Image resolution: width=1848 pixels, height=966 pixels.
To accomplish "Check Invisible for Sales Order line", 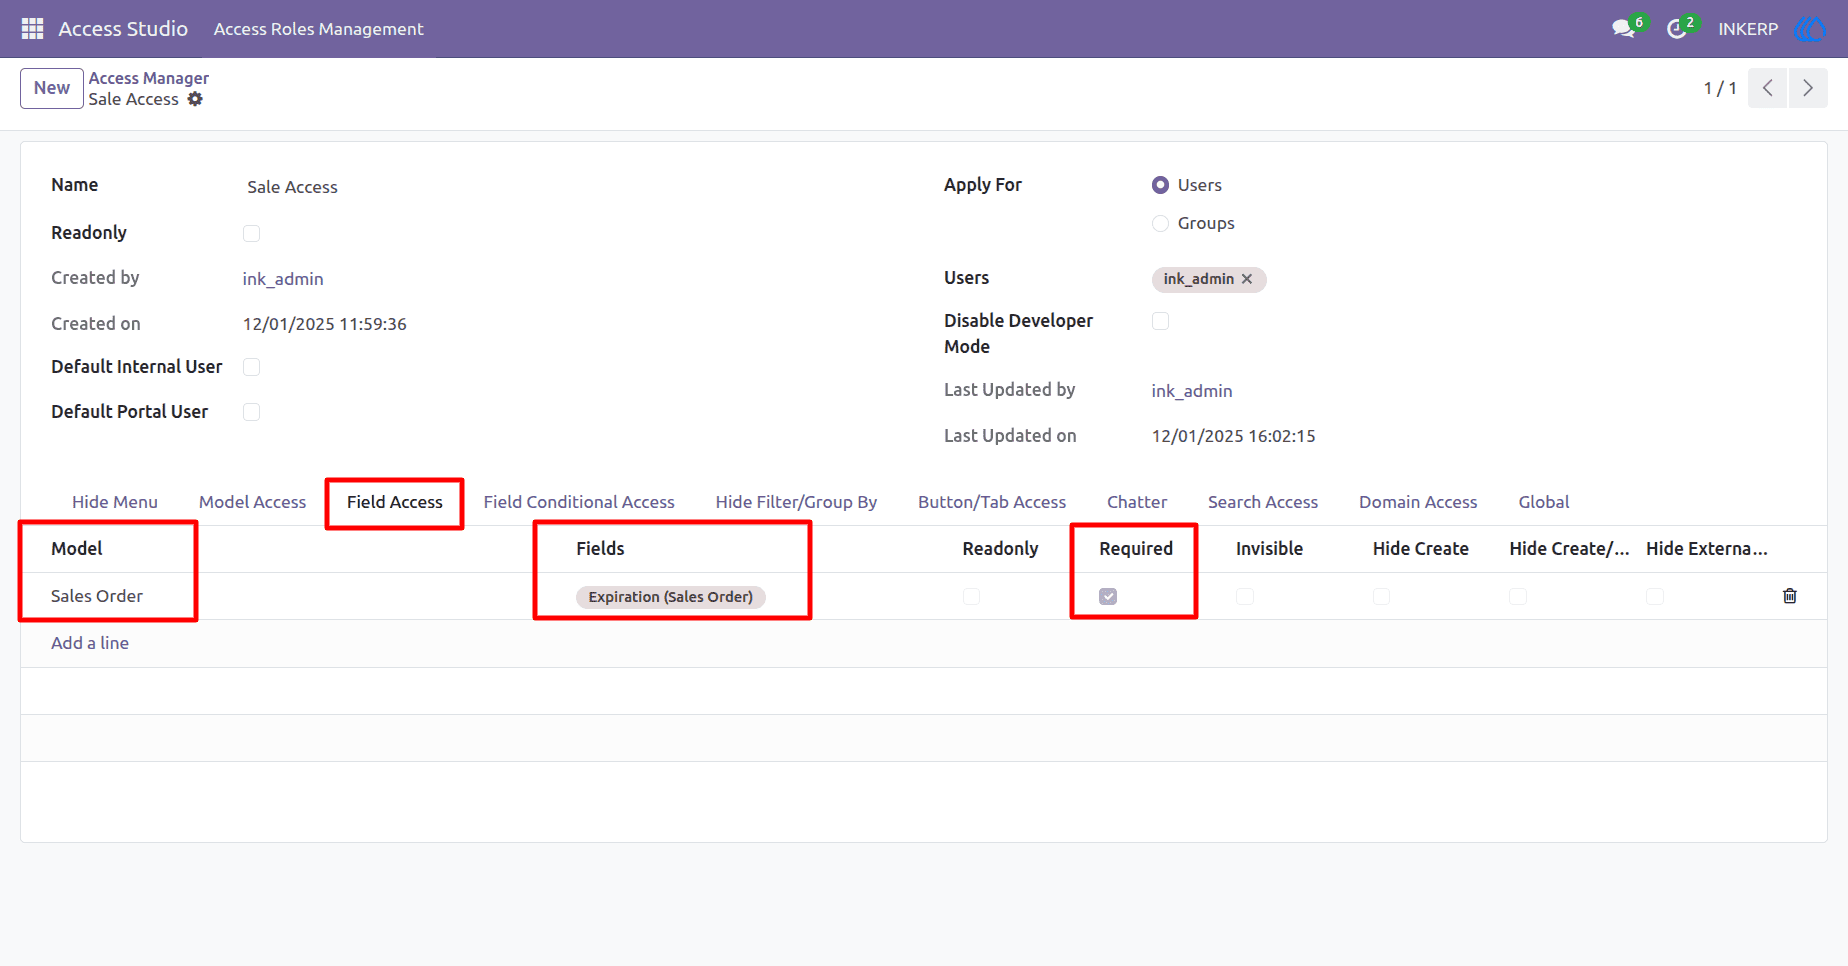I will (x=1244, y=596).
